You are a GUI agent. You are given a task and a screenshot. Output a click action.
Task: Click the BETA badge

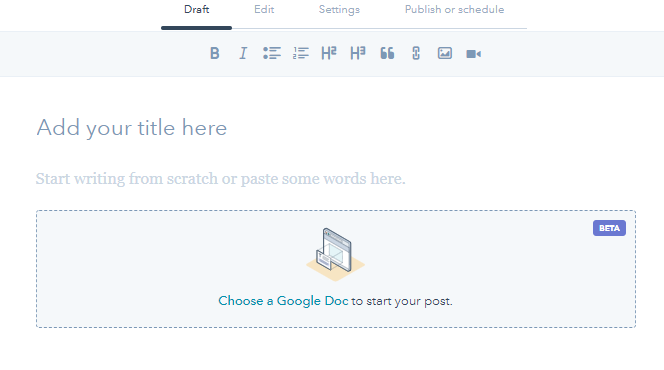pos(609,228)
